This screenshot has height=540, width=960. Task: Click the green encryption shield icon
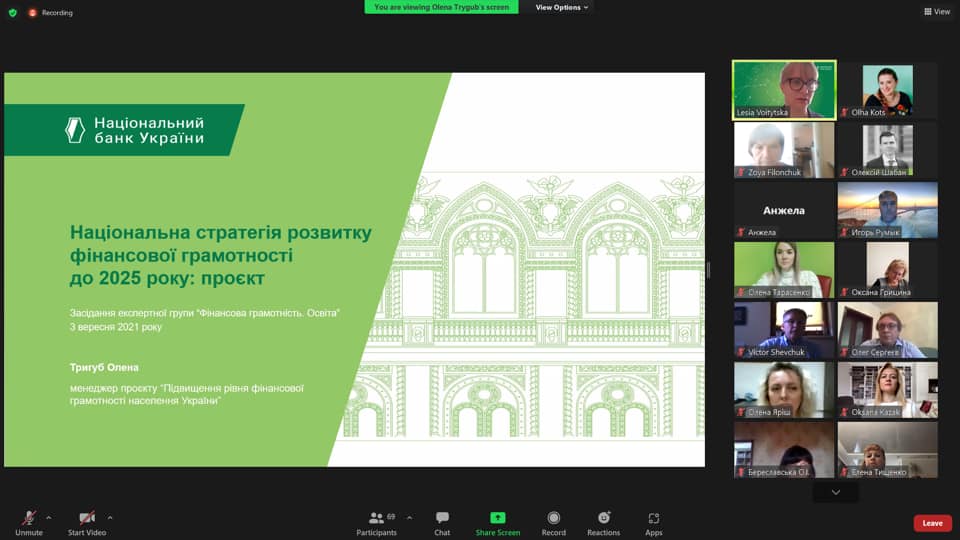12,12
